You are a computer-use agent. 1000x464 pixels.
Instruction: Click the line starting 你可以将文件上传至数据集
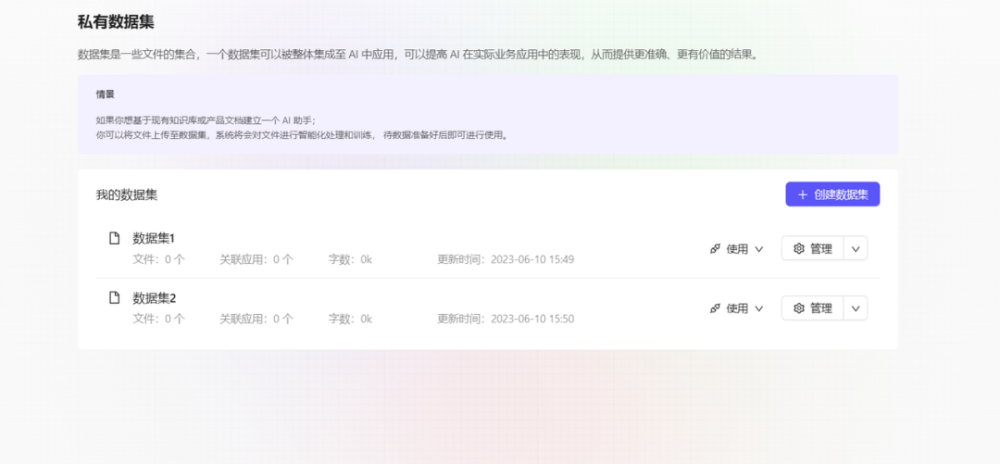(303, 135)
